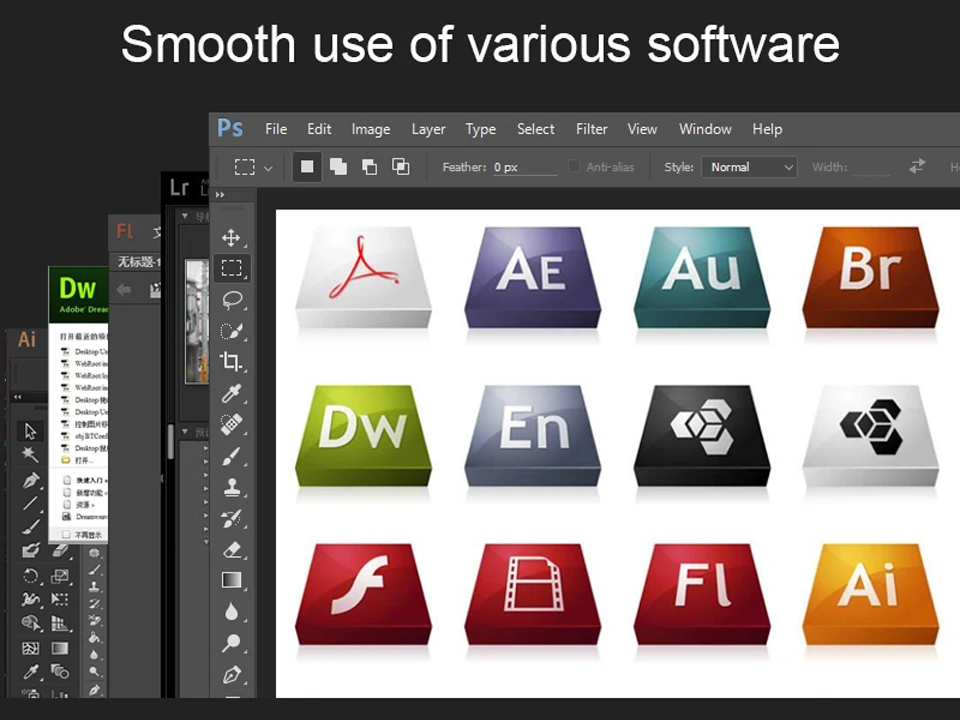Open the Layer menu
Image resolution: width=960 pixels, height=720 pixels.
428,129
